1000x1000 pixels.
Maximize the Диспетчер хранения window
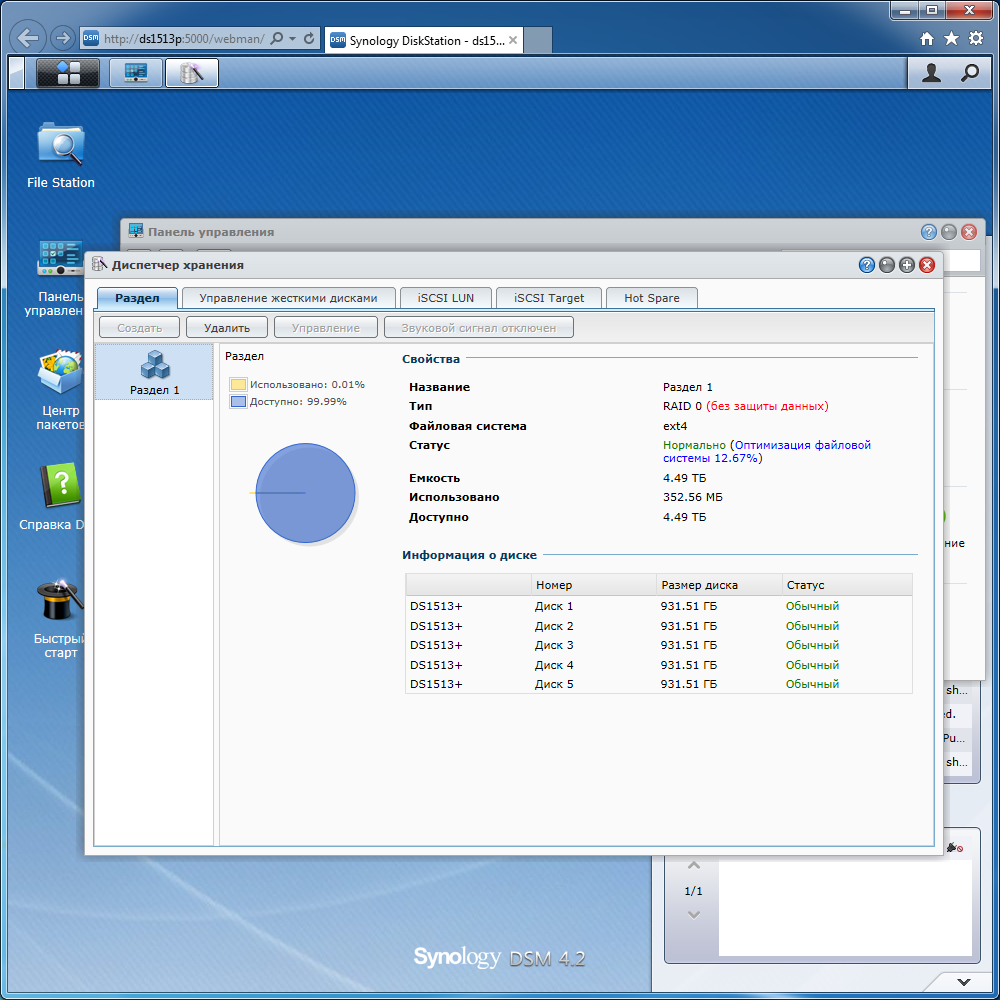coord(907,265)
